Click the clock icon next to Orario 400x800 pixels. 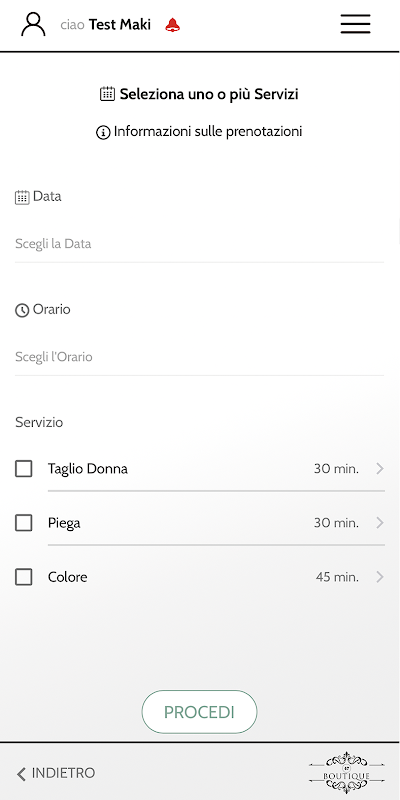point(22,310)
